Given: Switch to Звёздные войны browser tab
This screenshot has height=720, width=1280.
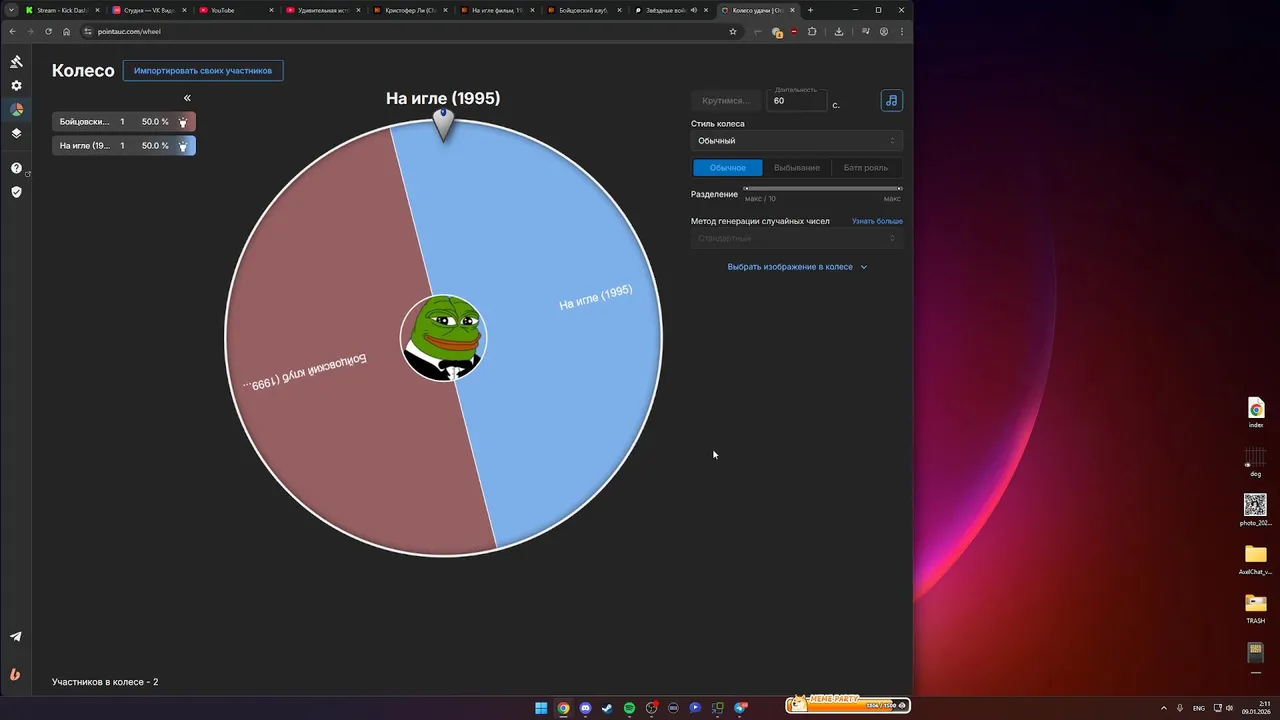Looking at the screenshot, I should pyautogui.click(x=670, y=10).
